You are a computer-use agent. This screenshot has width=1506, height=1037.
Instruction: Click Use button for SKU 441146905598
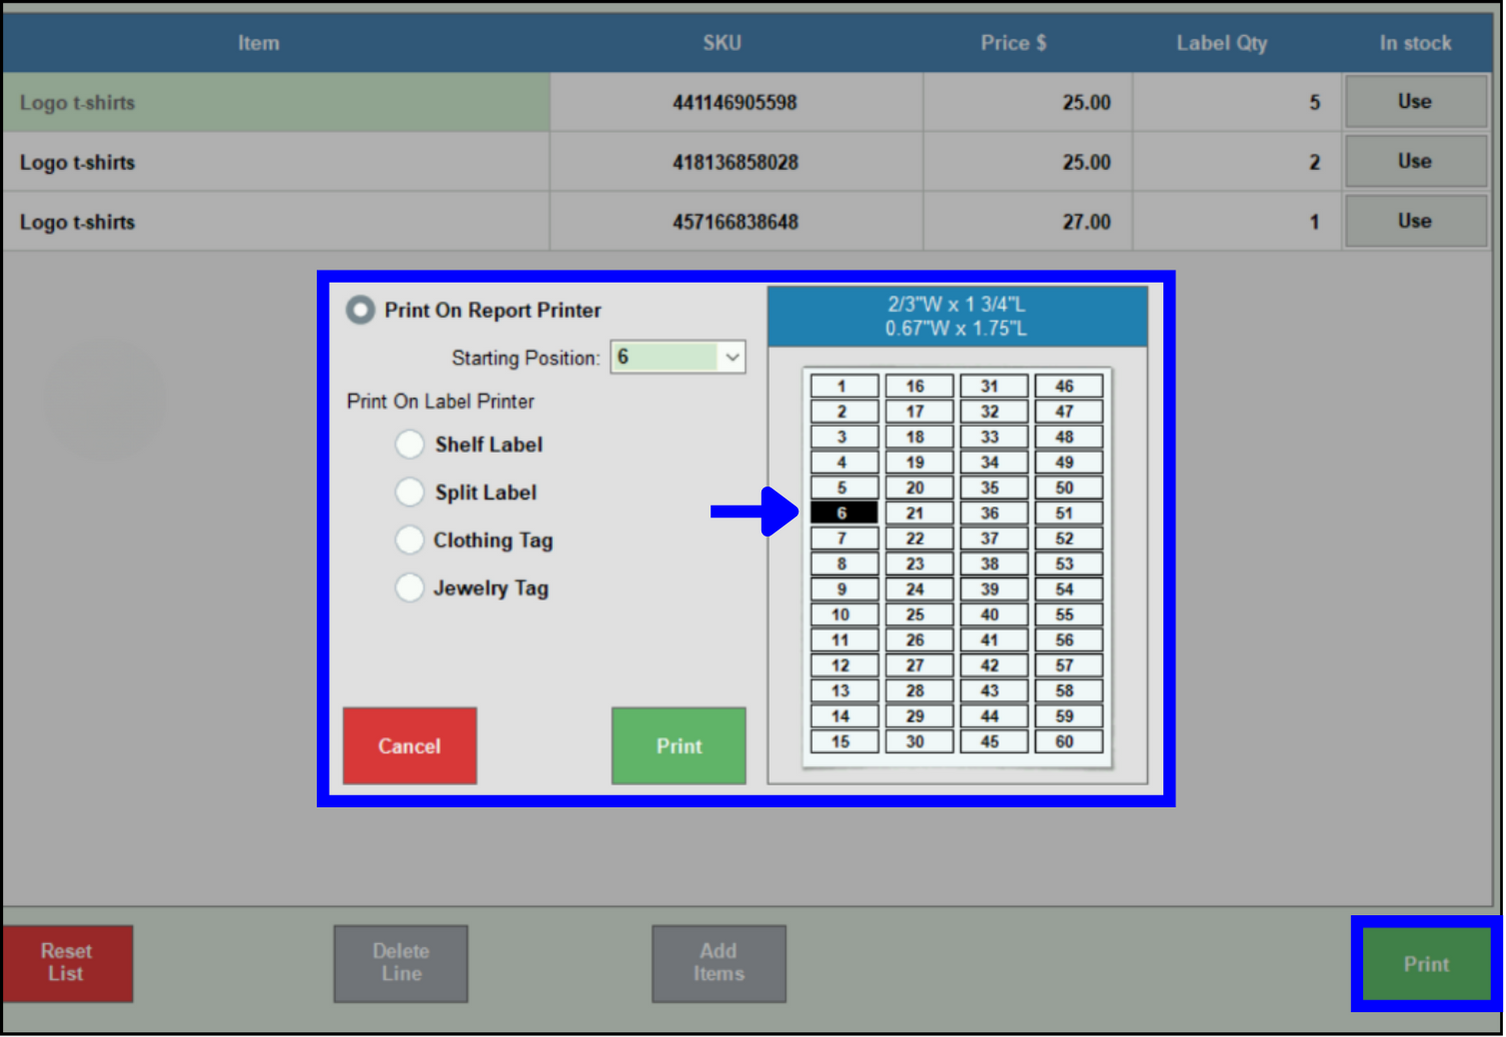click(1414, 102)
